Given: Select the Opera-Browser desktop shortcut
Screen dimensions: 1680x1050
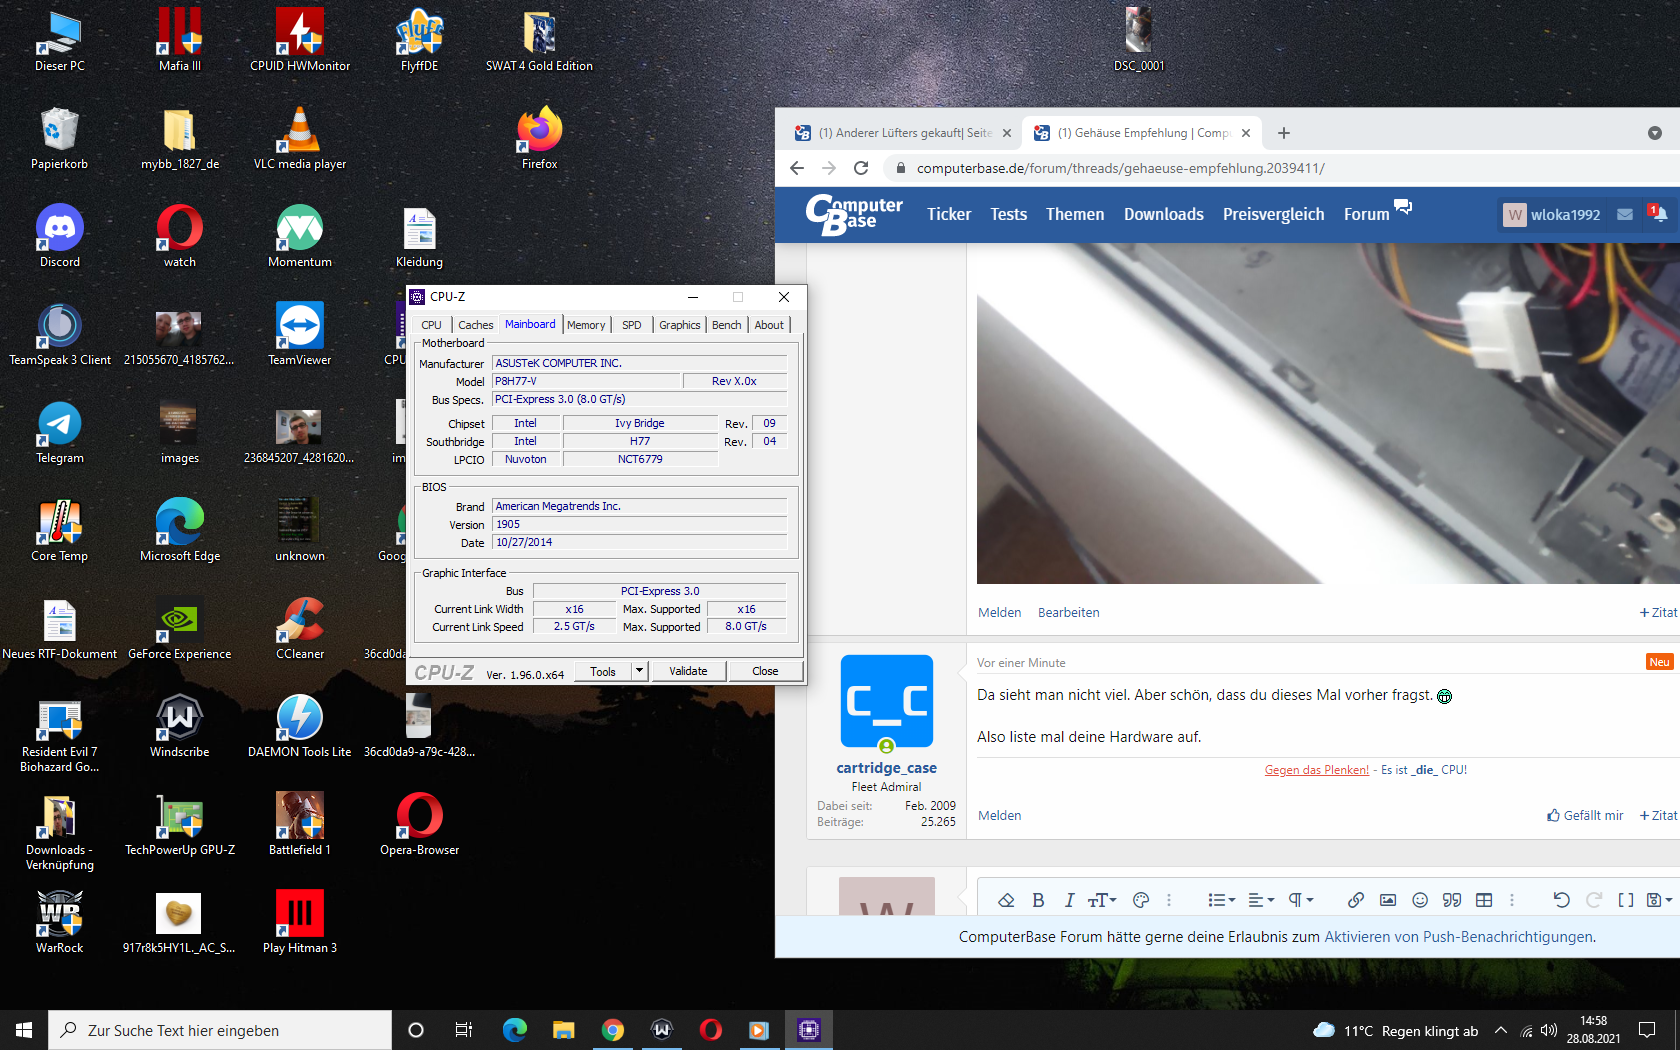Looking at the screenshot, I should tap(420, 824).
